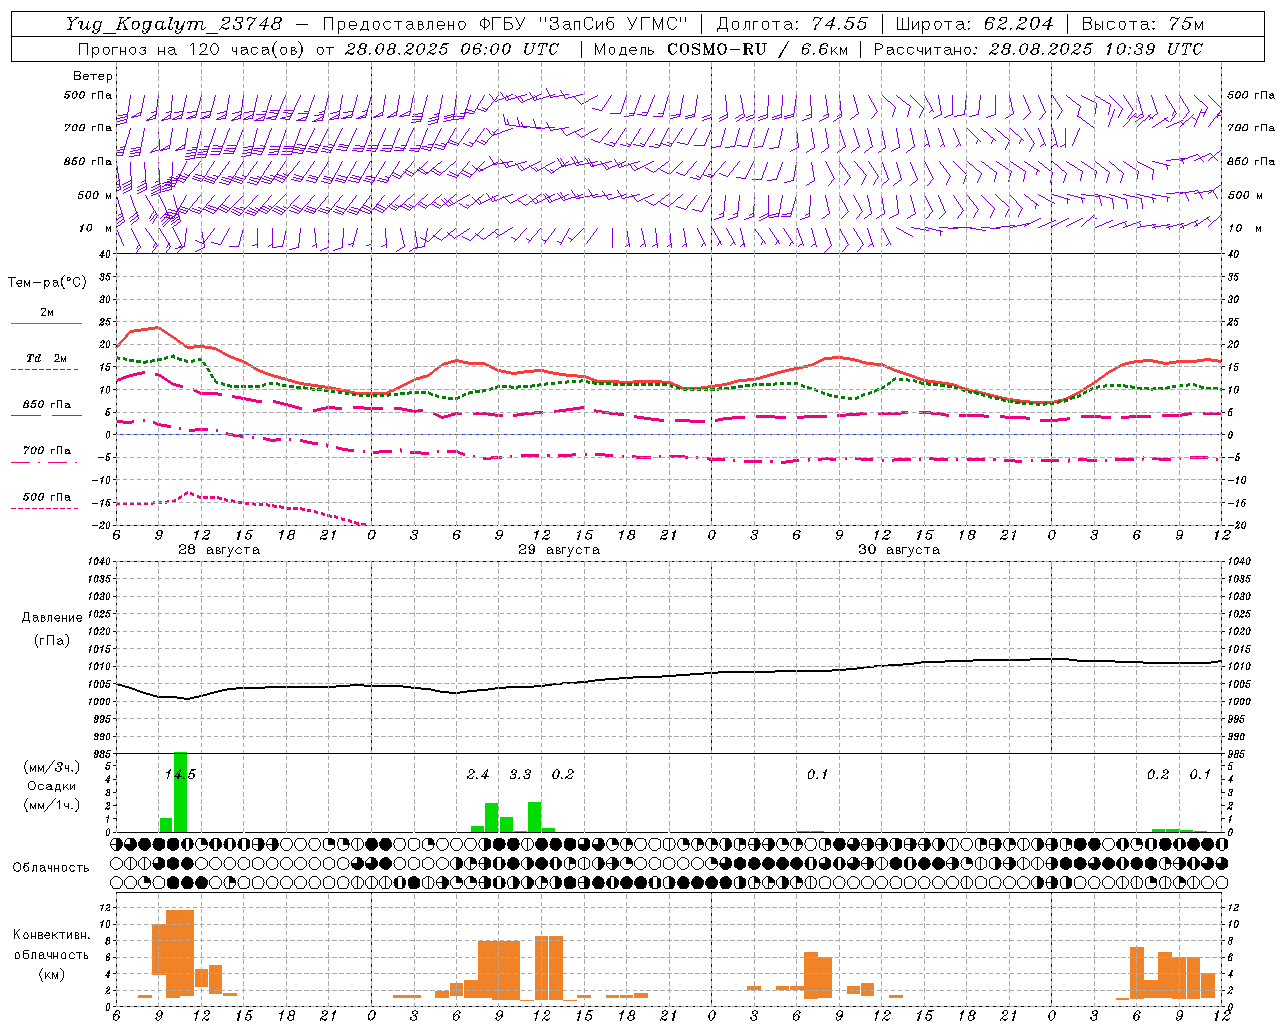Click the Давление panel label

click(52, 618)
